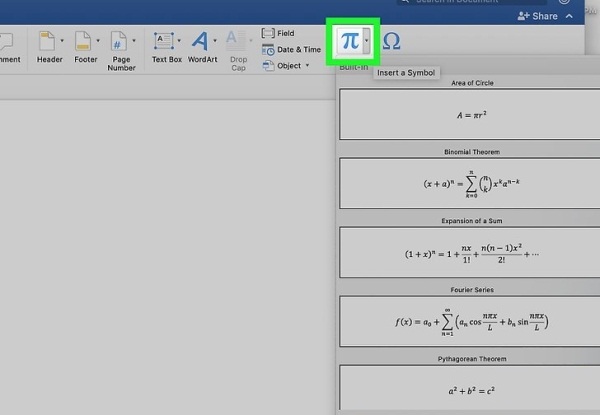Image resolution: width=600 pixels, height=415 pixels.
Task: Click the Footer icon
Action: (x=83, y=42)
